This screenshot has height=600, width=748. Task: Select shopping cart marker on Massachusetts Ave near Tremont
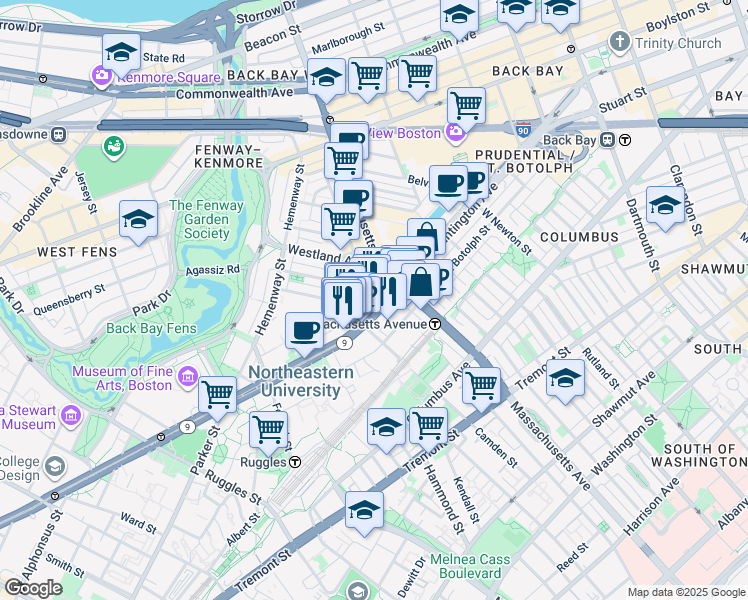pyautogui.click(x=481, y=387)
